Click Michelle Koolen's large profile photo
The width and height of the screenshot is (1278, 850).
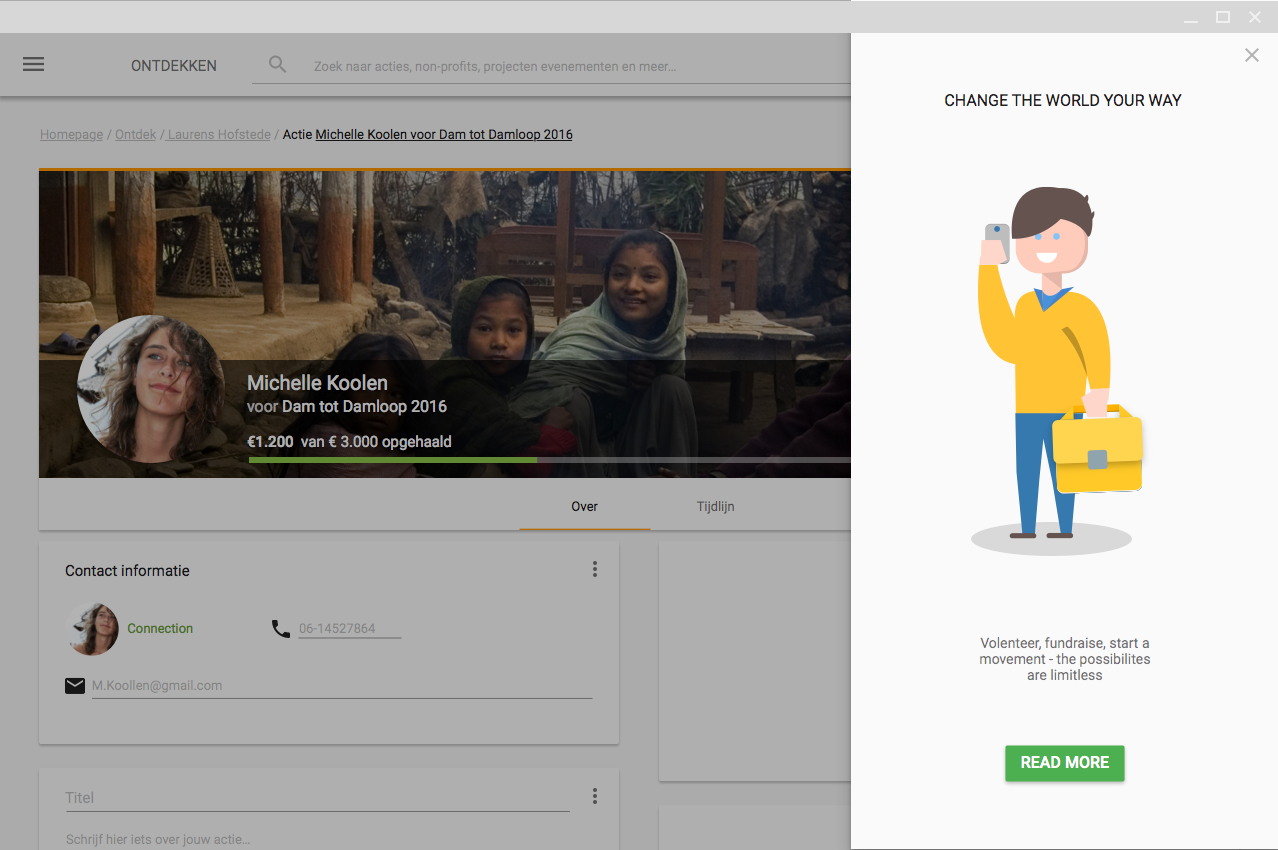coord(151,389)
